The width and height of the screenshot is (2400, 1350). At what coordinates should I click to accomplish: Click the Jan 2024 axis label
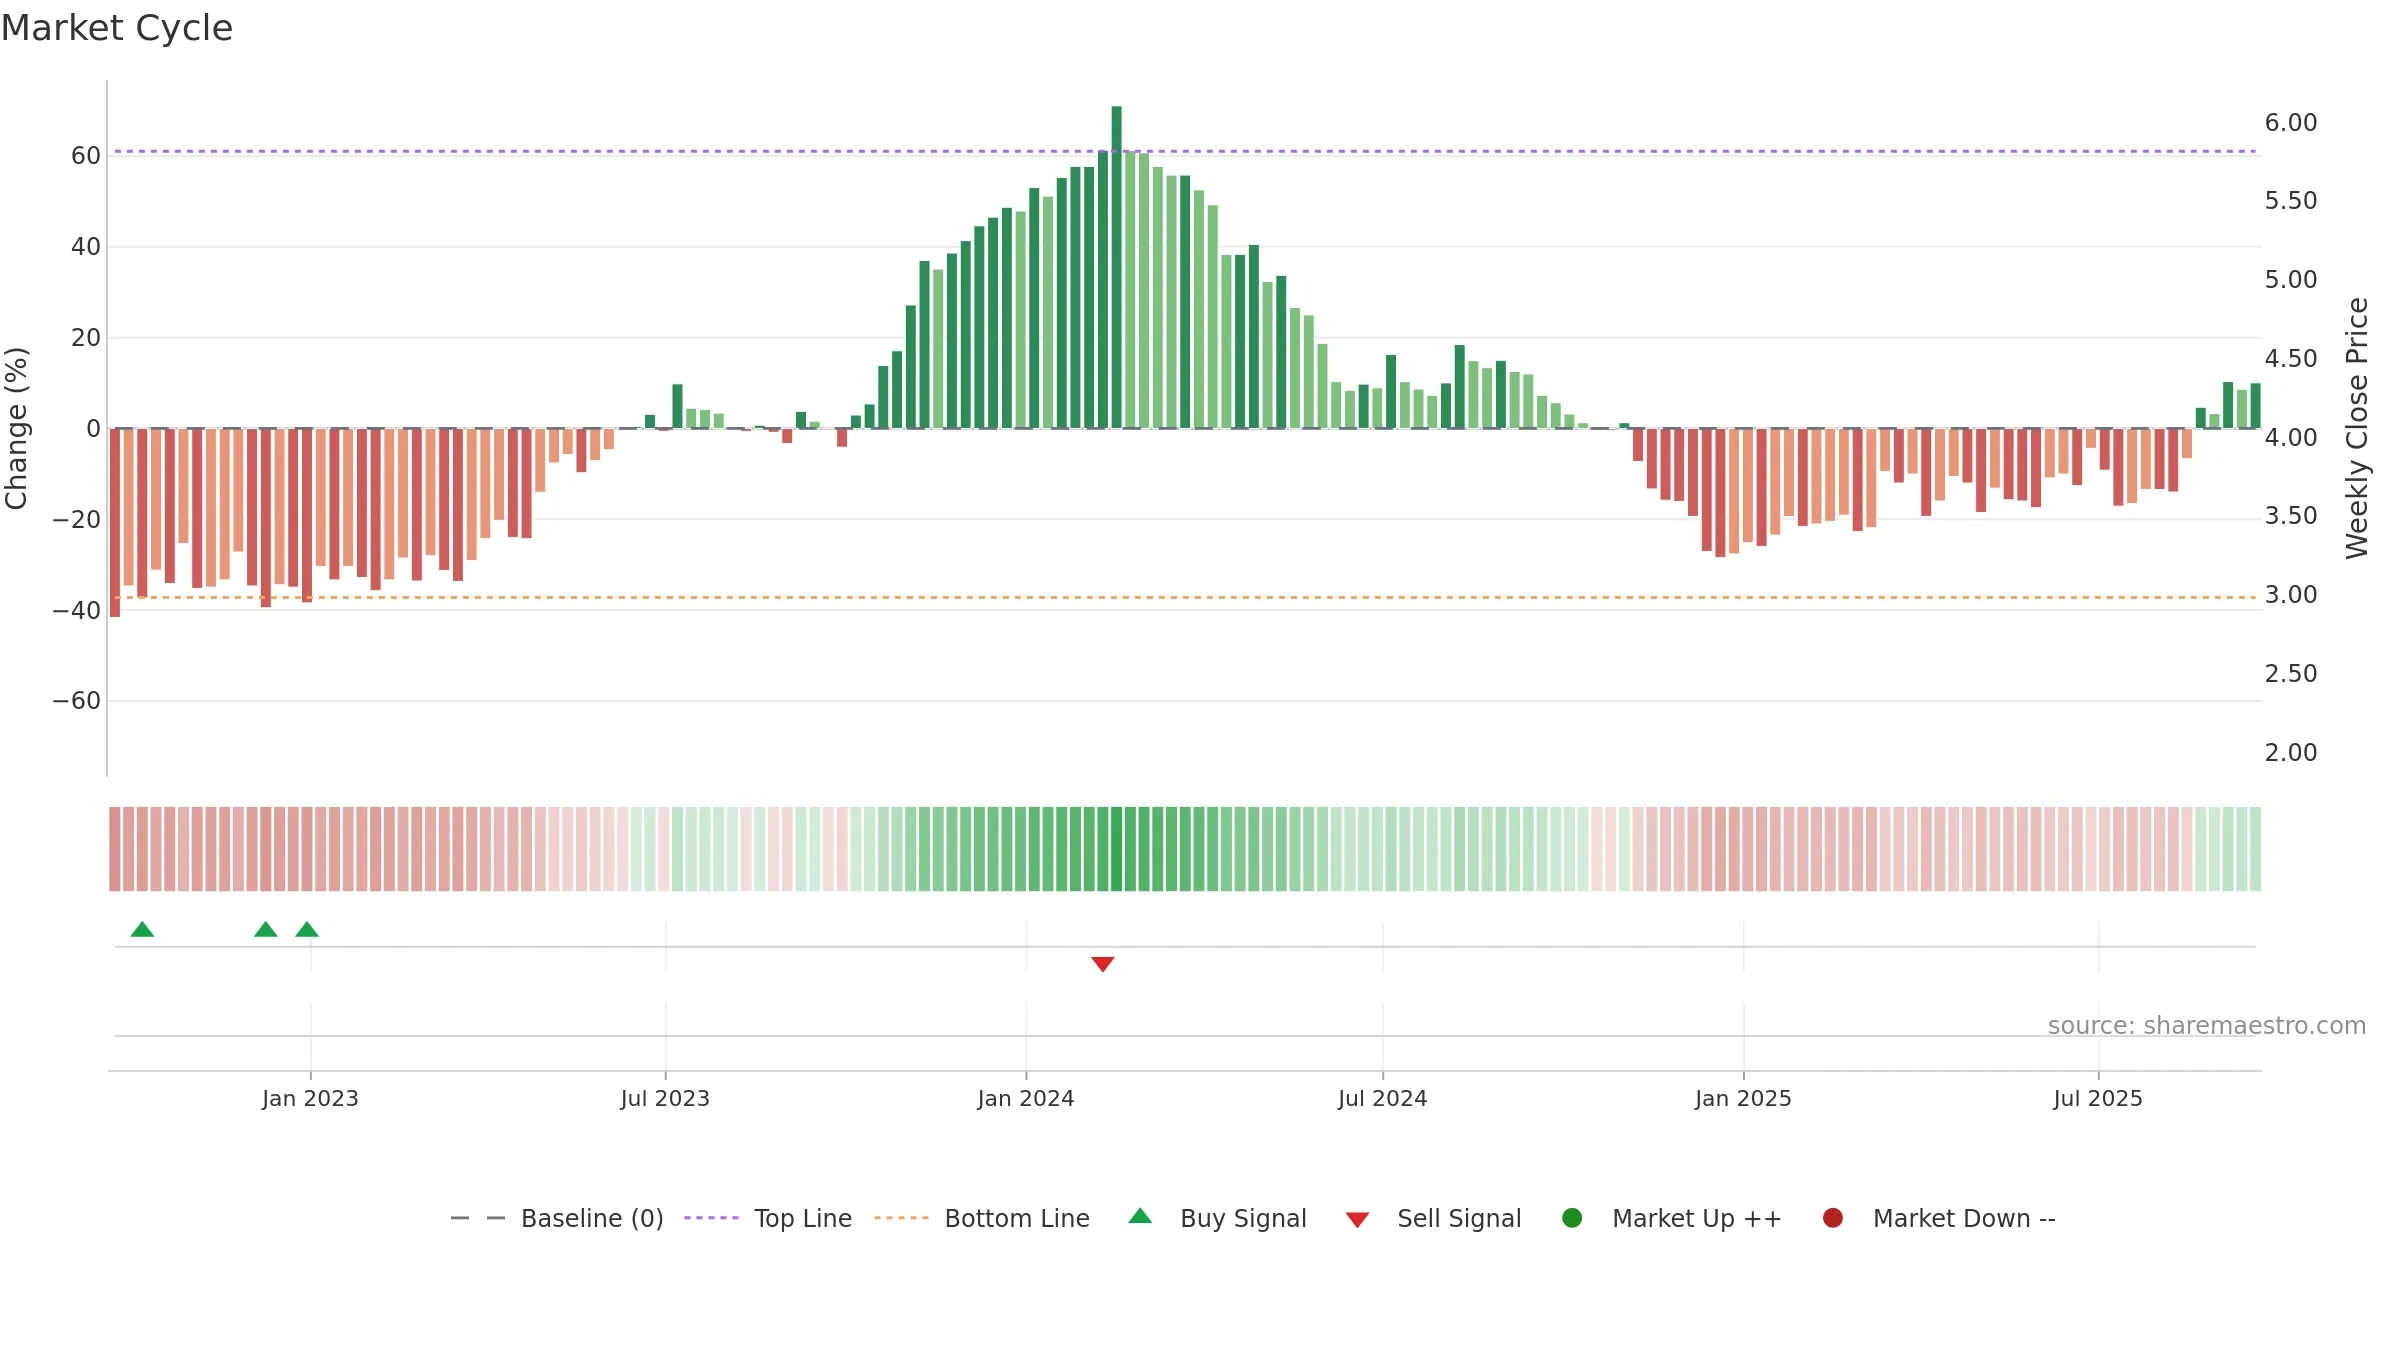click(x=1026, y=1099)
